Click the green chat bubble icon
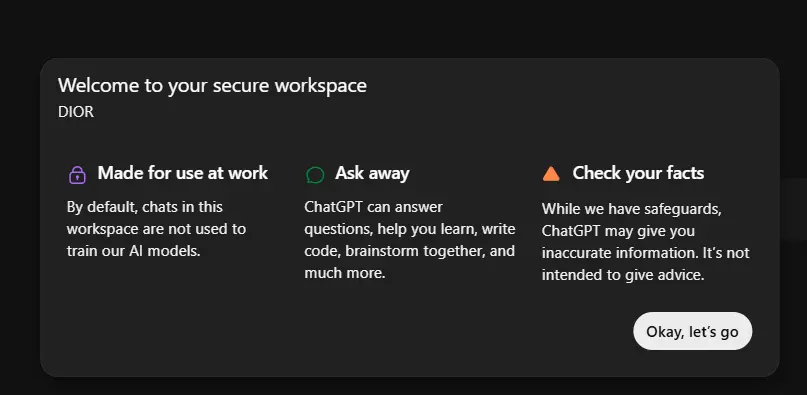 click(x=315, y=175)
